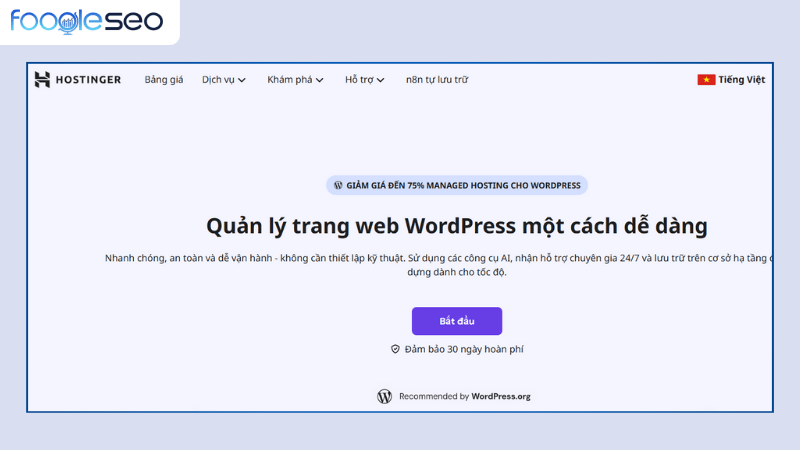Click the chevron next to Khám phá

tap(319, 80)
